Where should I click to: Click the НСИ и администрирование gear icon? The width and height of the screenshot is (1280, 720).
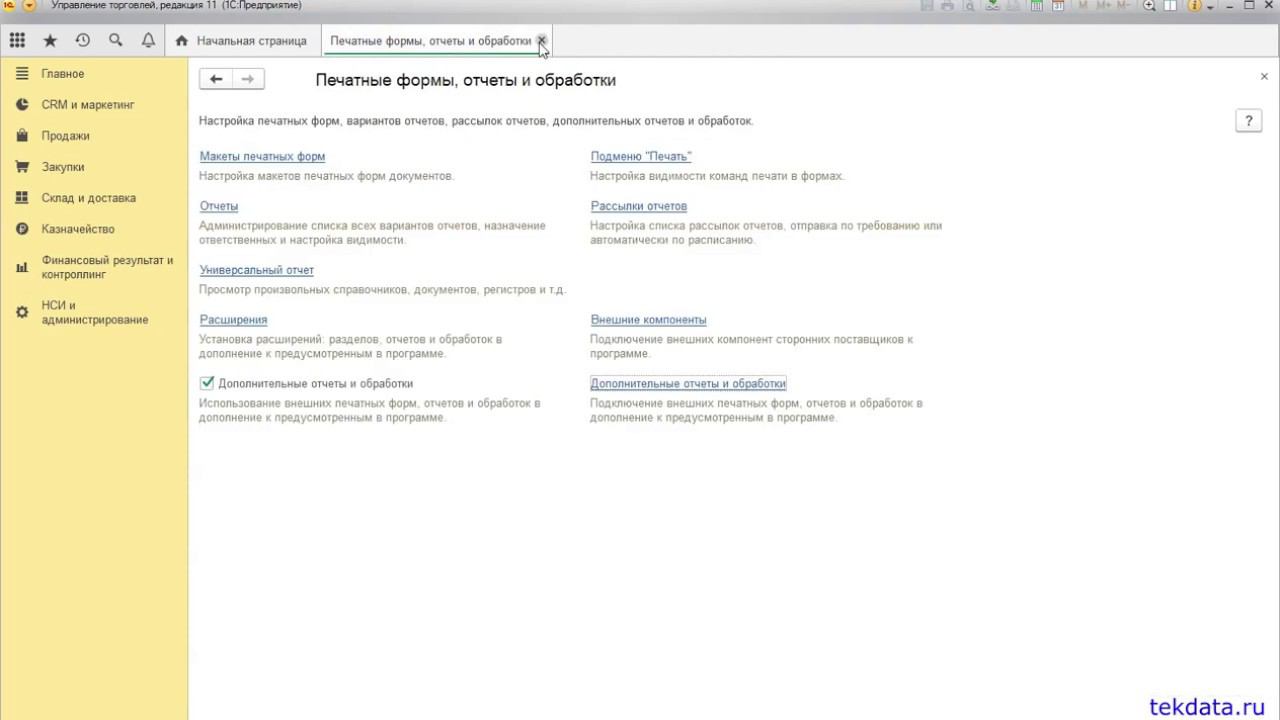[x=22, y=313]
